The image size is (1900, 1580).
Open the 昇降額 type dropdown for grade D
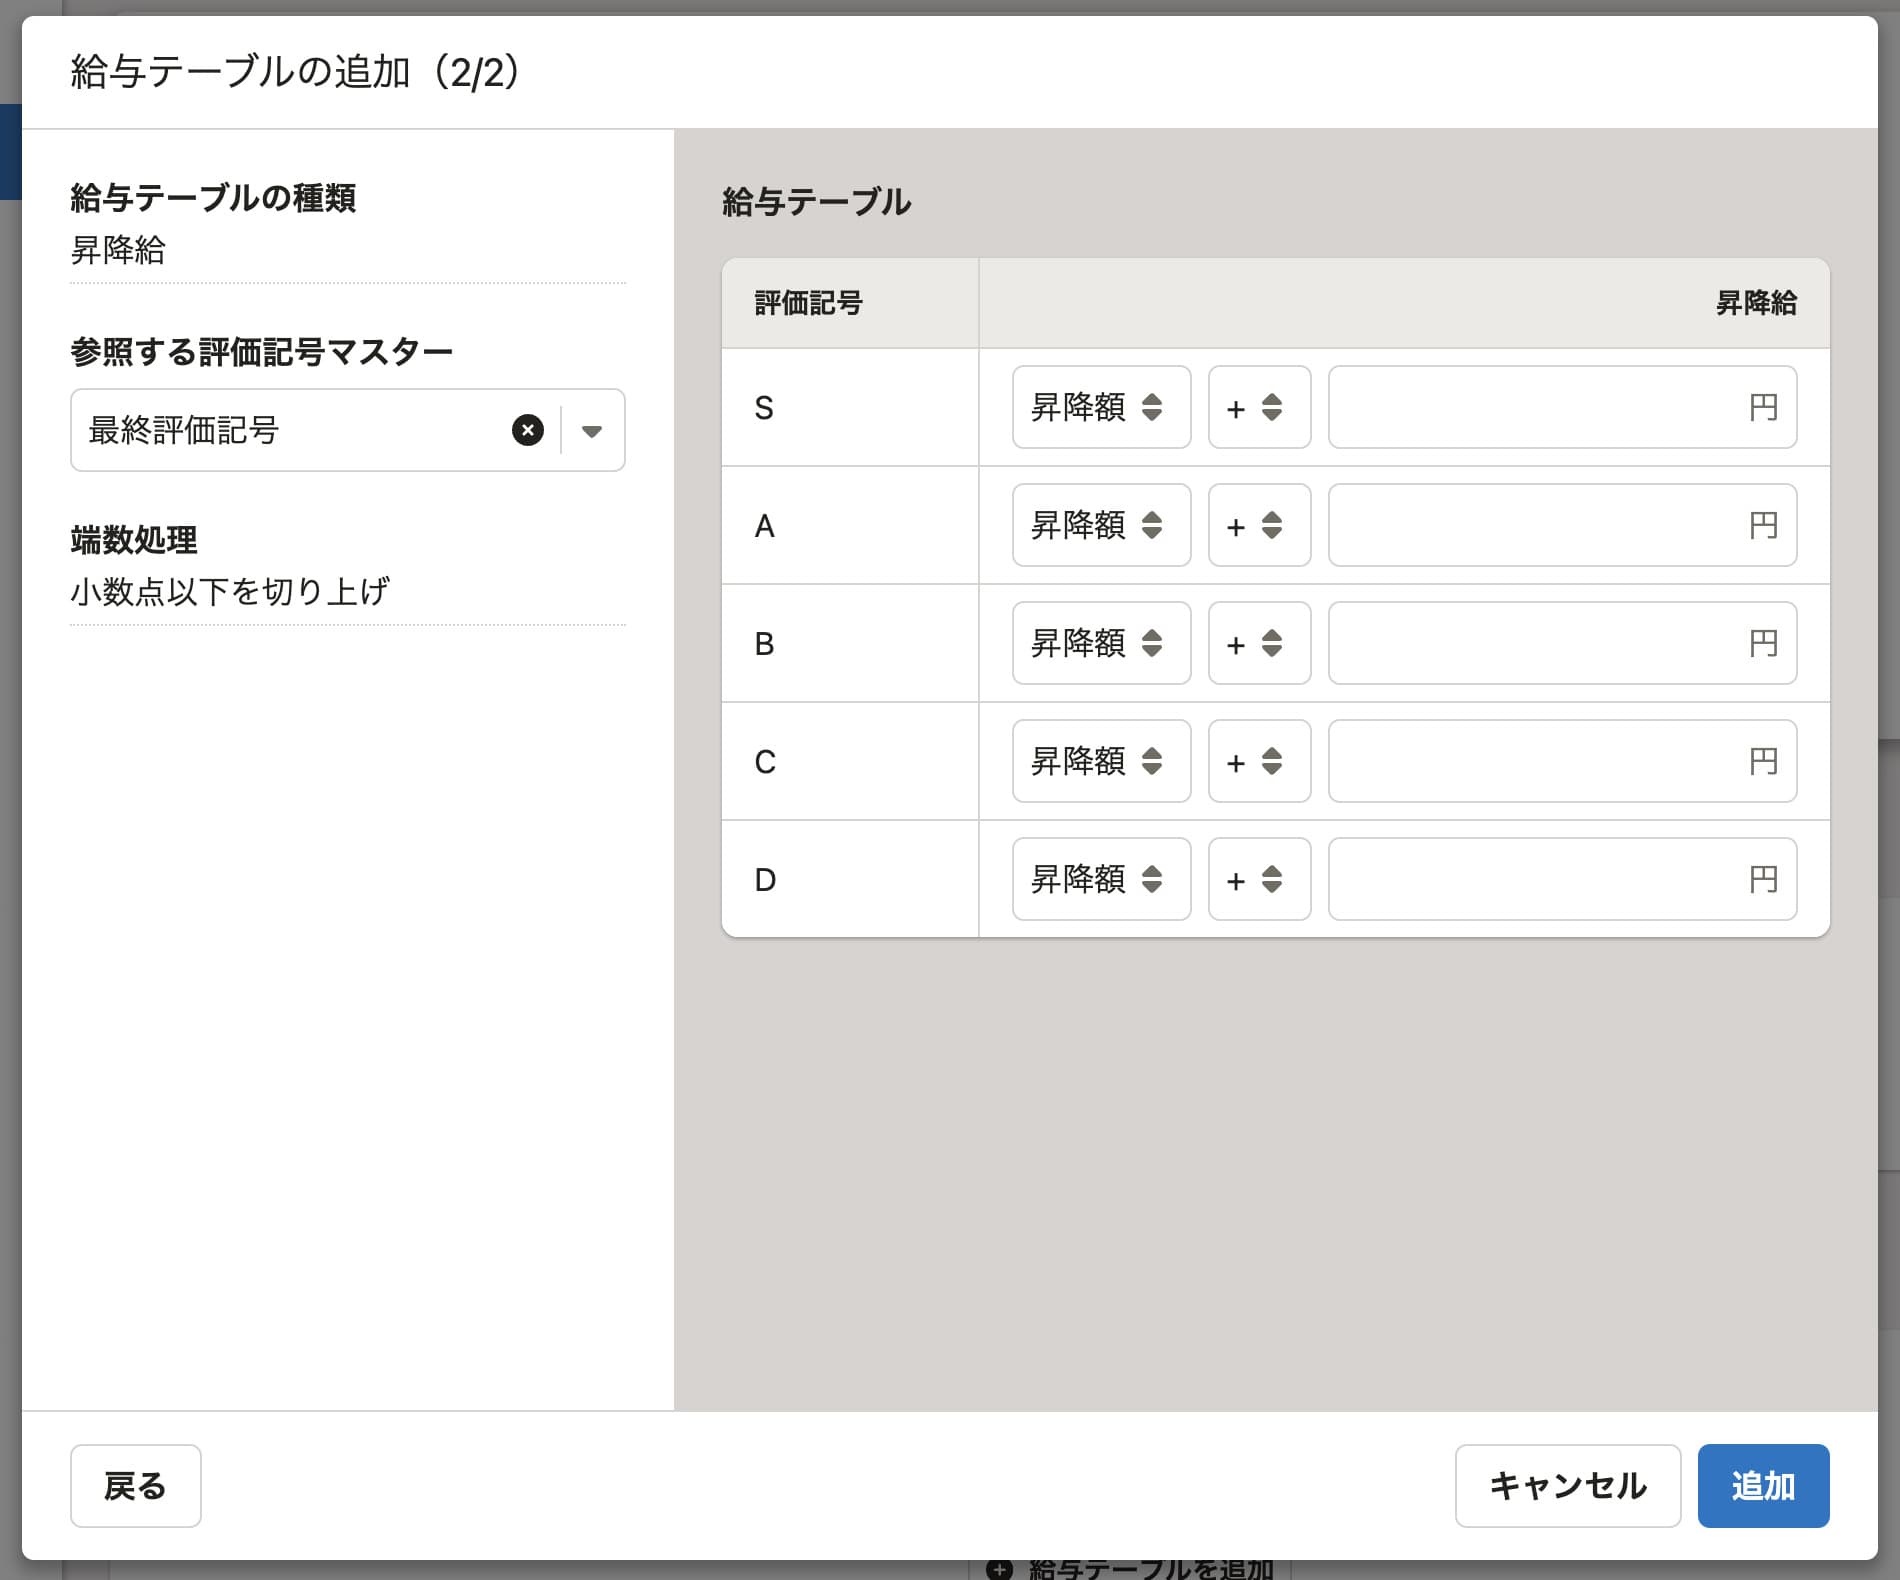click(1100, 879)
